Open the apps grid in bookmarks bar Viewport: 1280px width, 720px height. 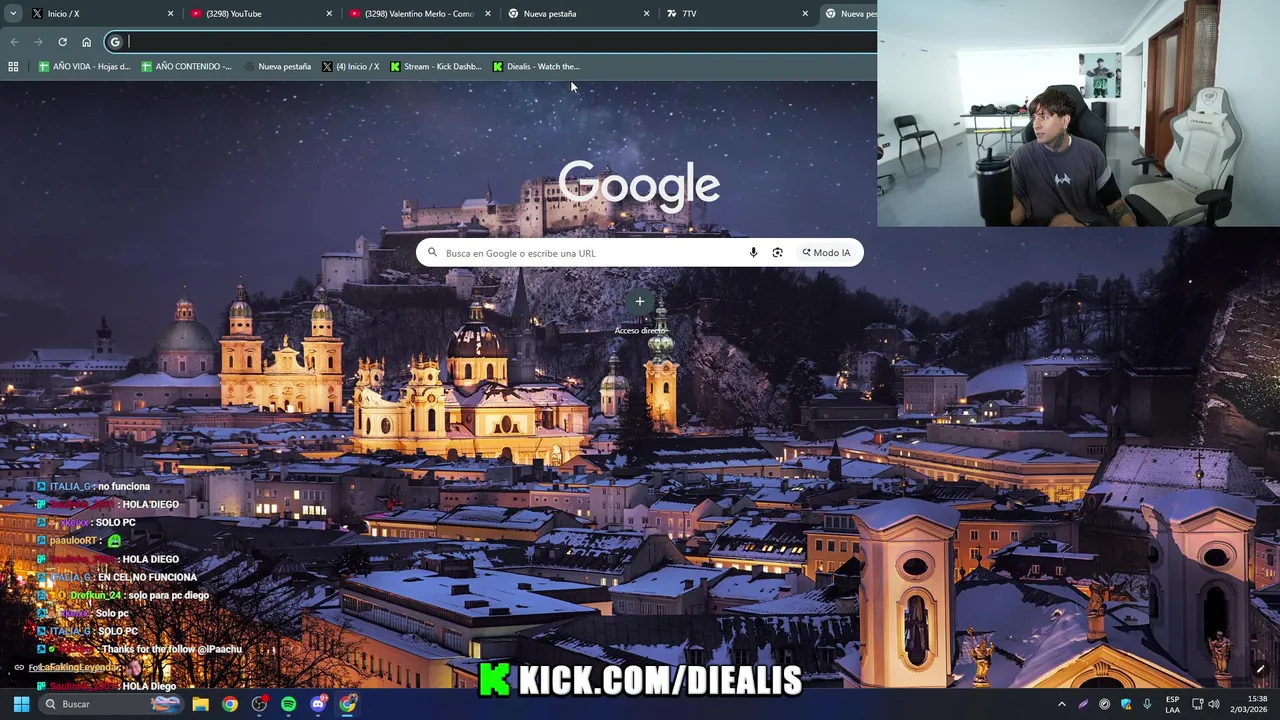point(13,67)
